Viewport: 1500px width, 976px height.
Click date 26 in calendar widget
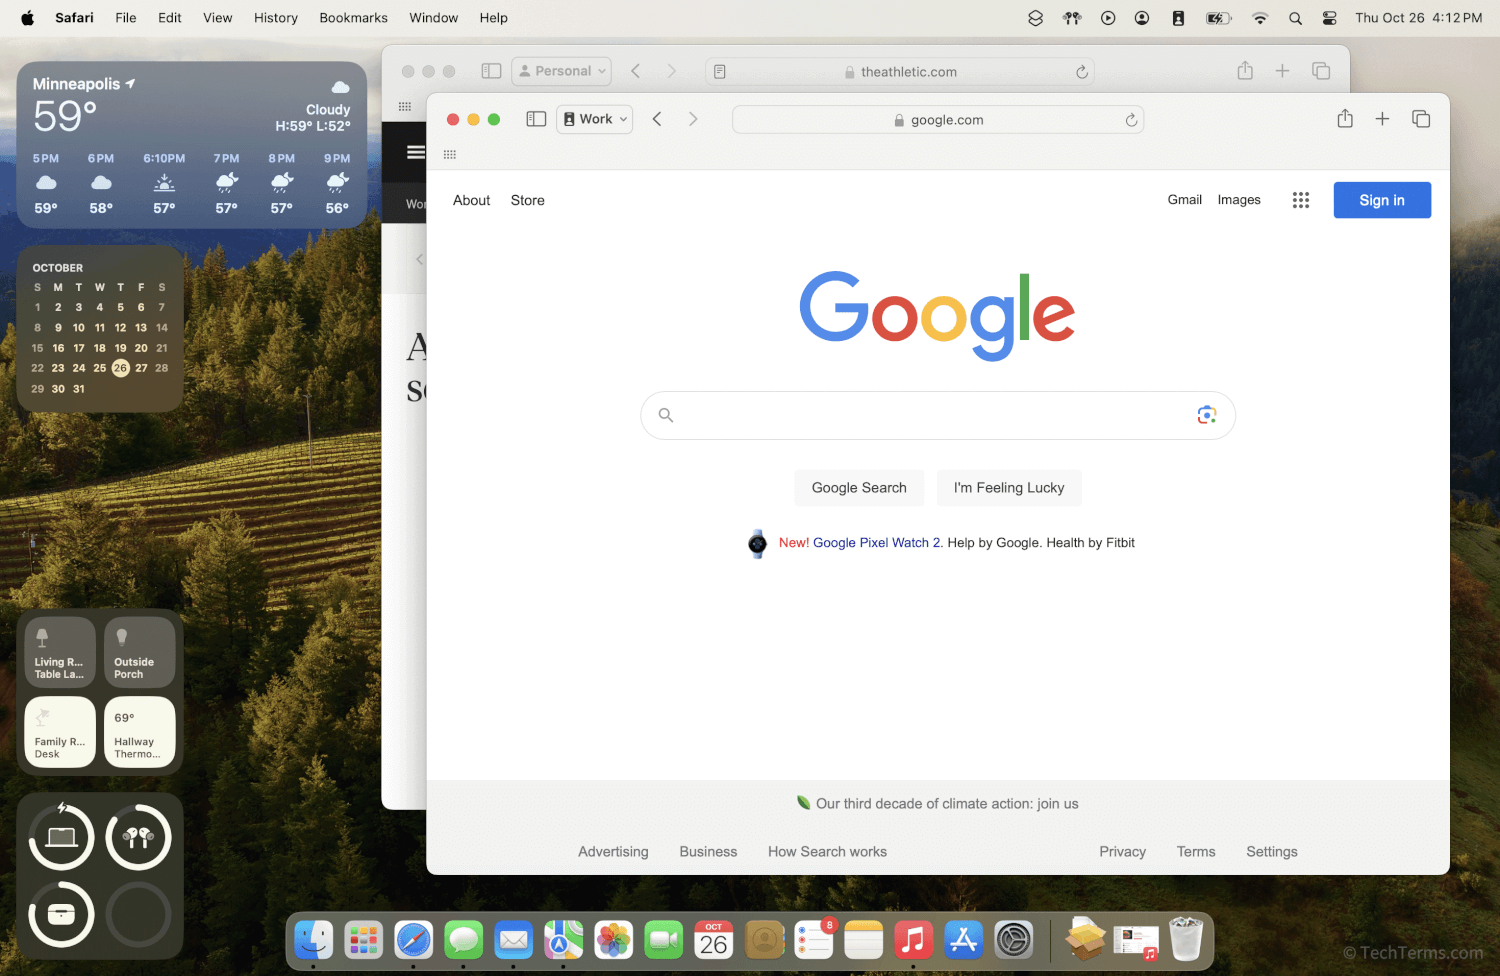pos(120,368)
